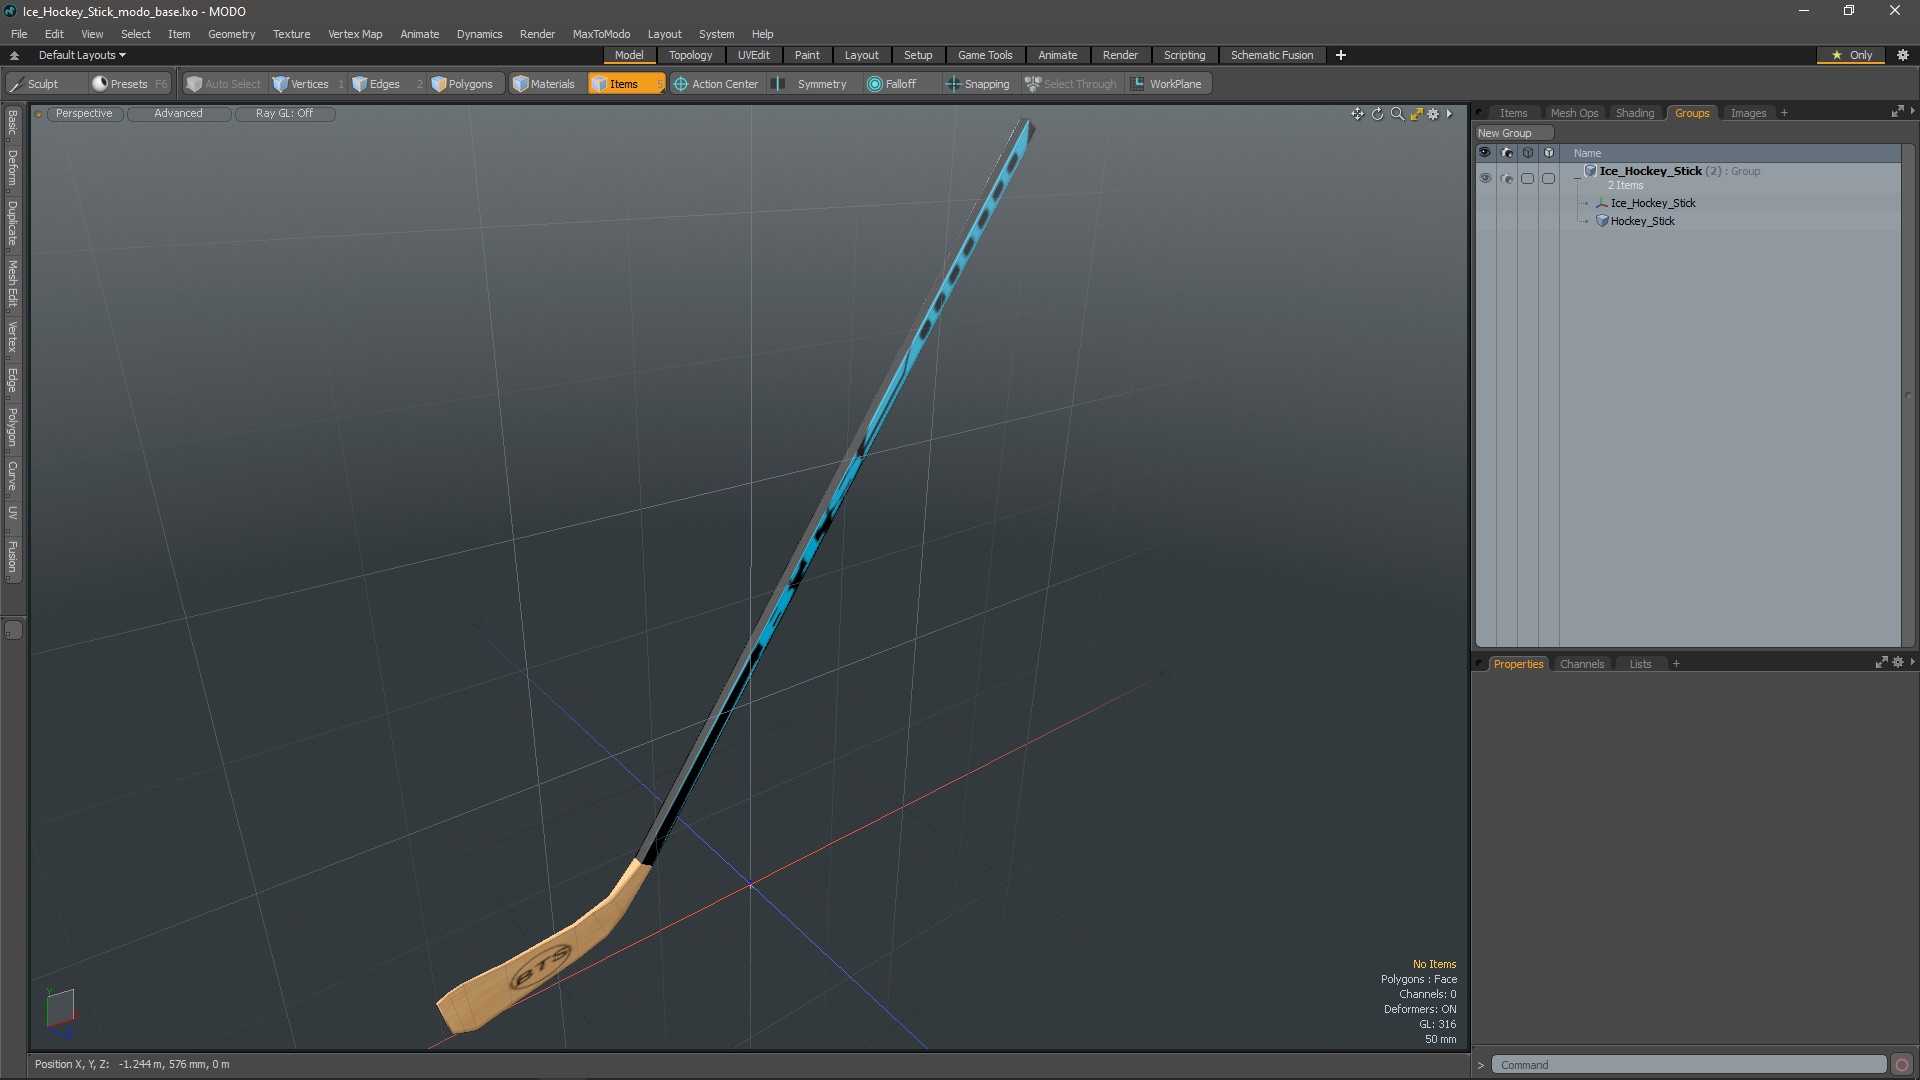The height and width of the screenshot is (1080, 1920).
Task: Switch to Materials selection mode
Action: pos(545,84)
